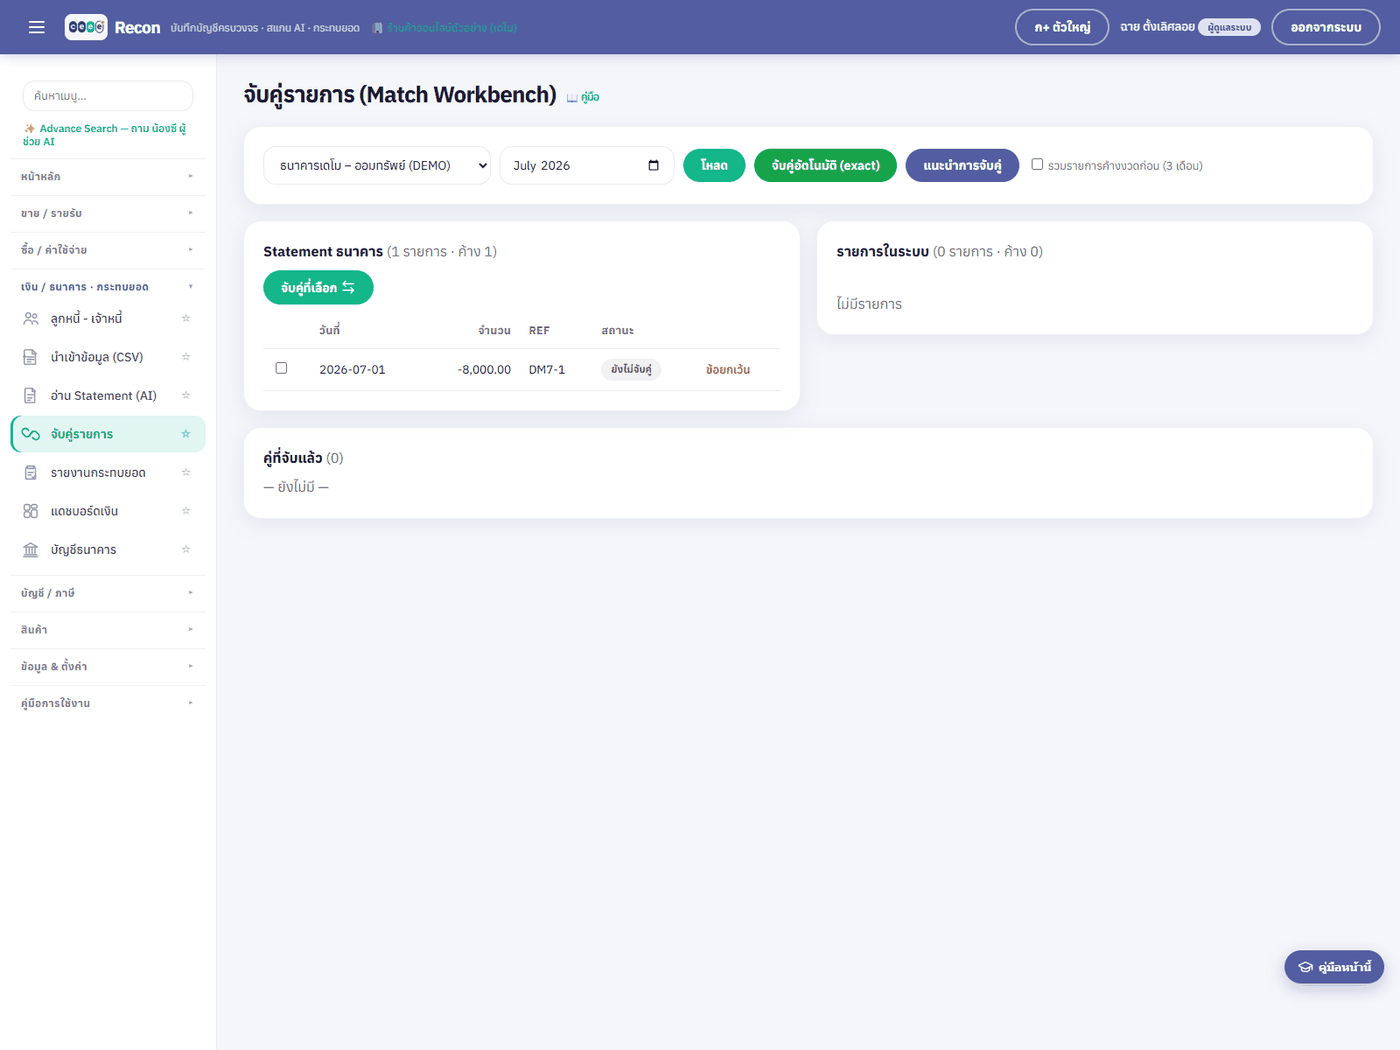Run จับคู่อัตโนมัติ (exact) auto-match
The width and height of the screenshot is (1400, 1050).
(x=825, y=166)
